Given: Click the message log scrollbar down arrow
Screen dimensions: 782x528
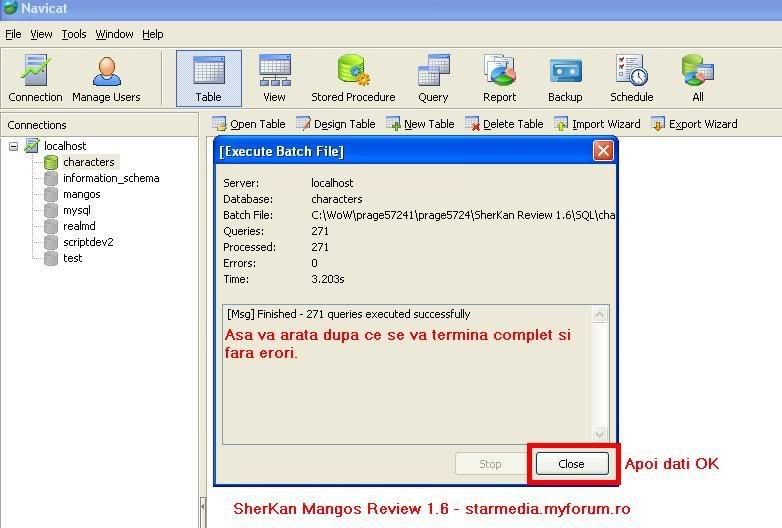Looking at the screenshot, I should (600, 435).
